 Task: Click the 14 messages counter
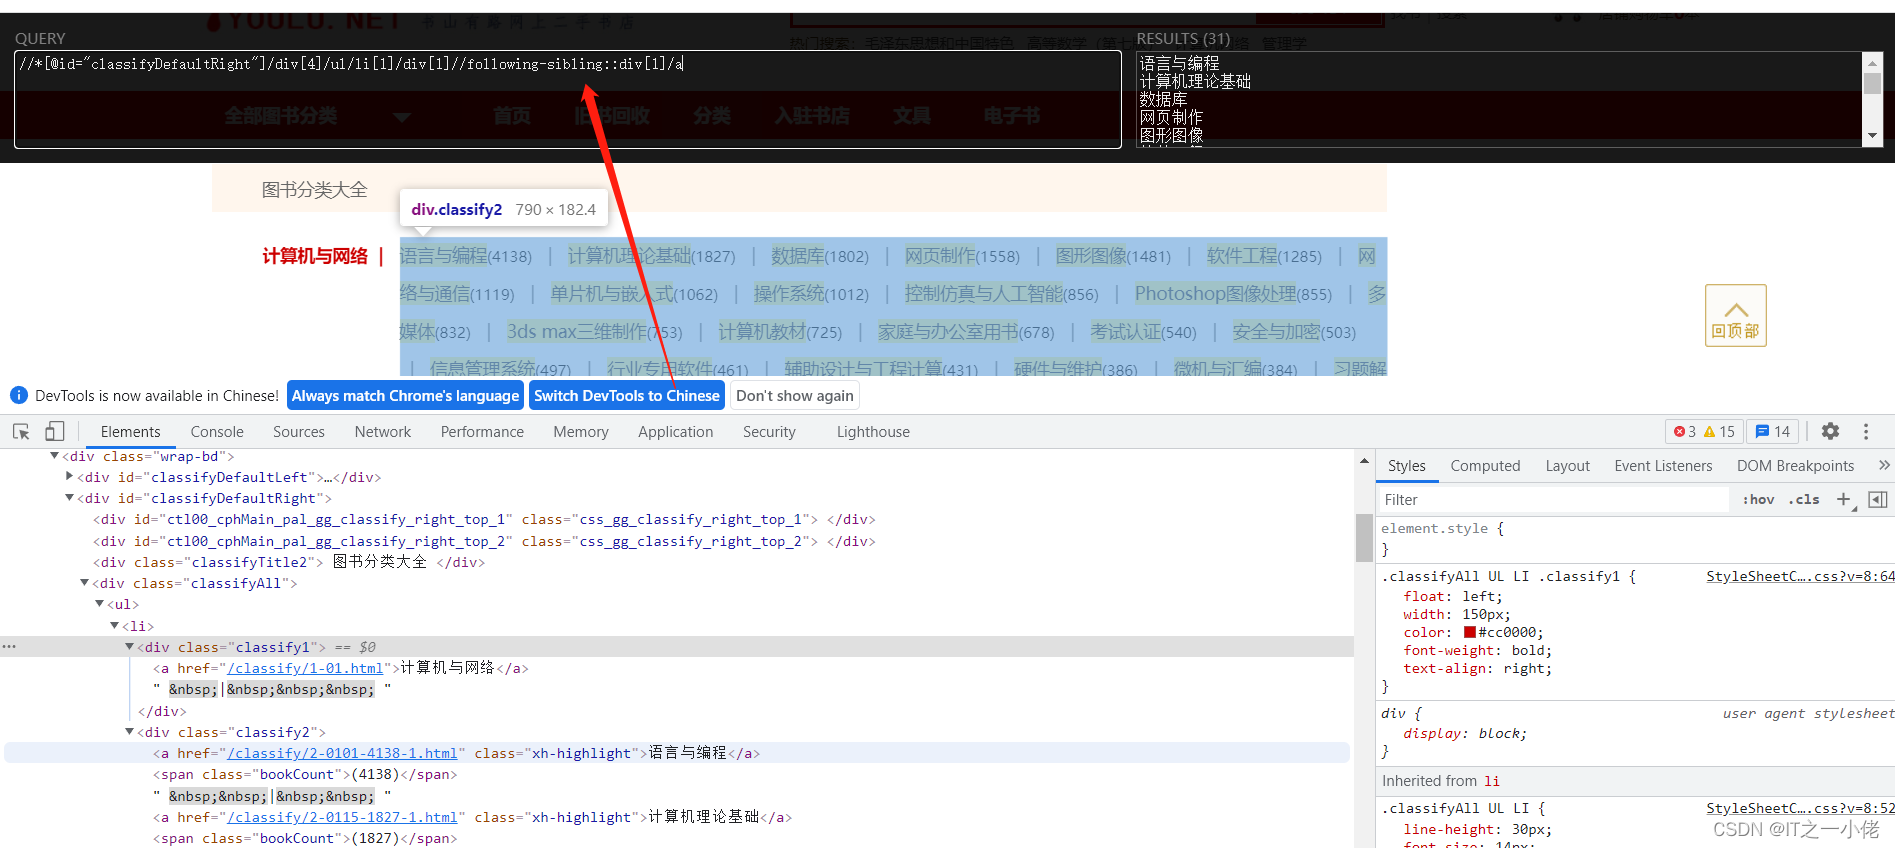[x=1772, y=431]
